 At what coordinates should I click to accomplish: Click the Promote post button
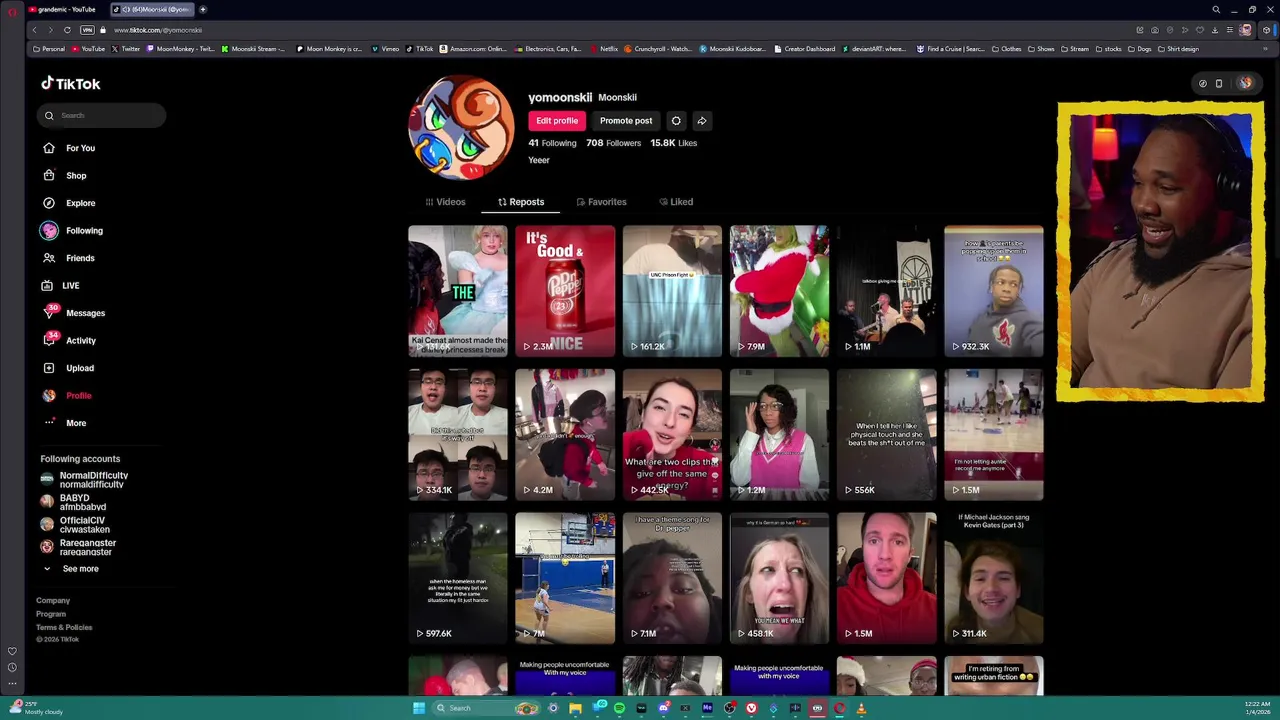pyautogui.click(x=626, y=121)
